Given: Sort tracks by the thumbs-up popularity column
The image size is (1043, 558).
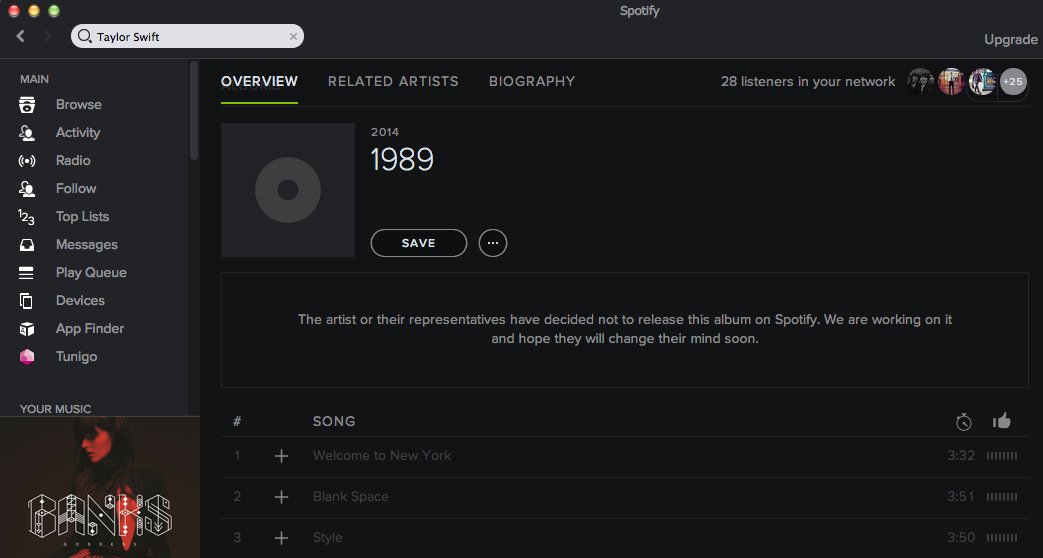Looking at the screenshot, I should click(1001, 421).
